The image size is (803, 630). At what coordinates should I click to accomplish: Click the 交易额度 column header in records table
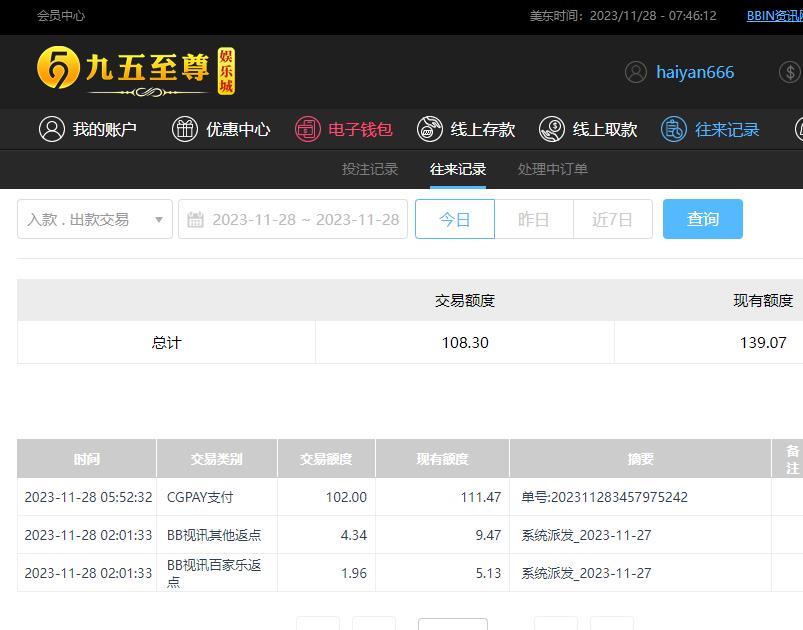326,458
